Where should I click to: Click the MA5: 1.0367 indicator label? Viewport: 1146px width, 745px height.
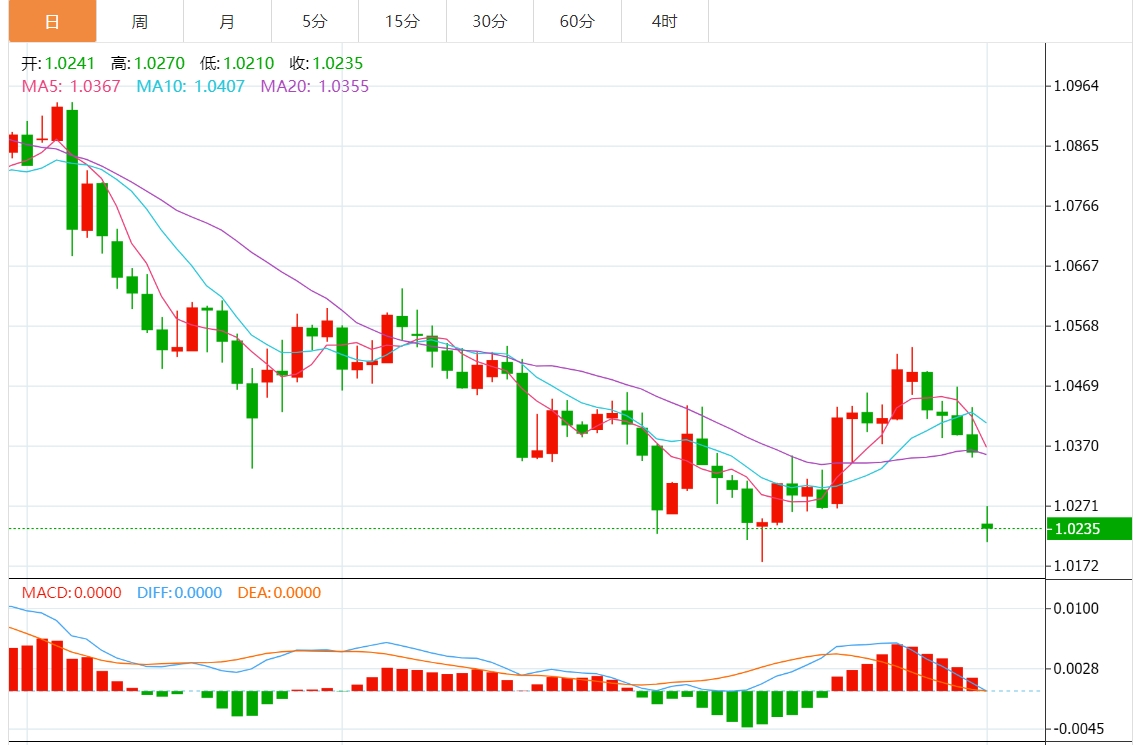point(71,87)
